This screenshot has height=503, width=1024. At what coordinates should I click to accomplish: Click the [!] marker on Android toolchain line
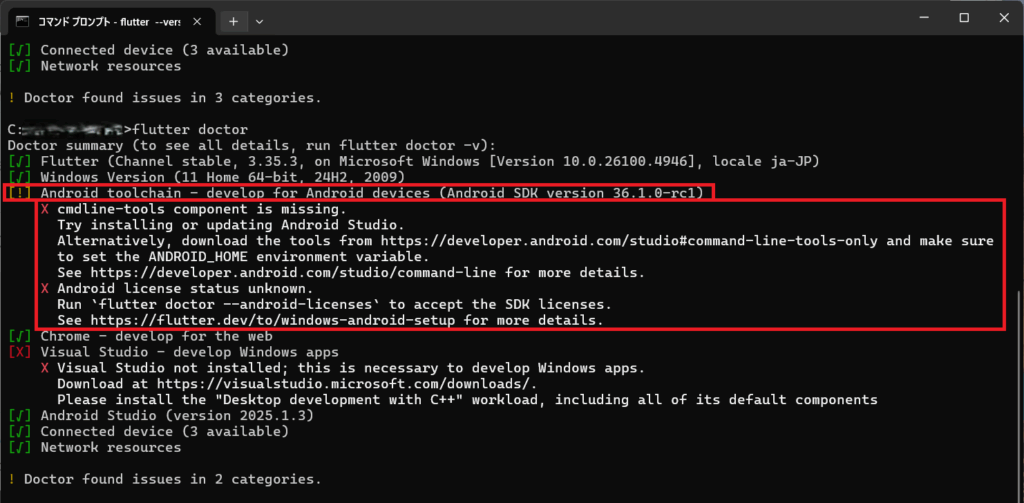(x=19, y=193)
